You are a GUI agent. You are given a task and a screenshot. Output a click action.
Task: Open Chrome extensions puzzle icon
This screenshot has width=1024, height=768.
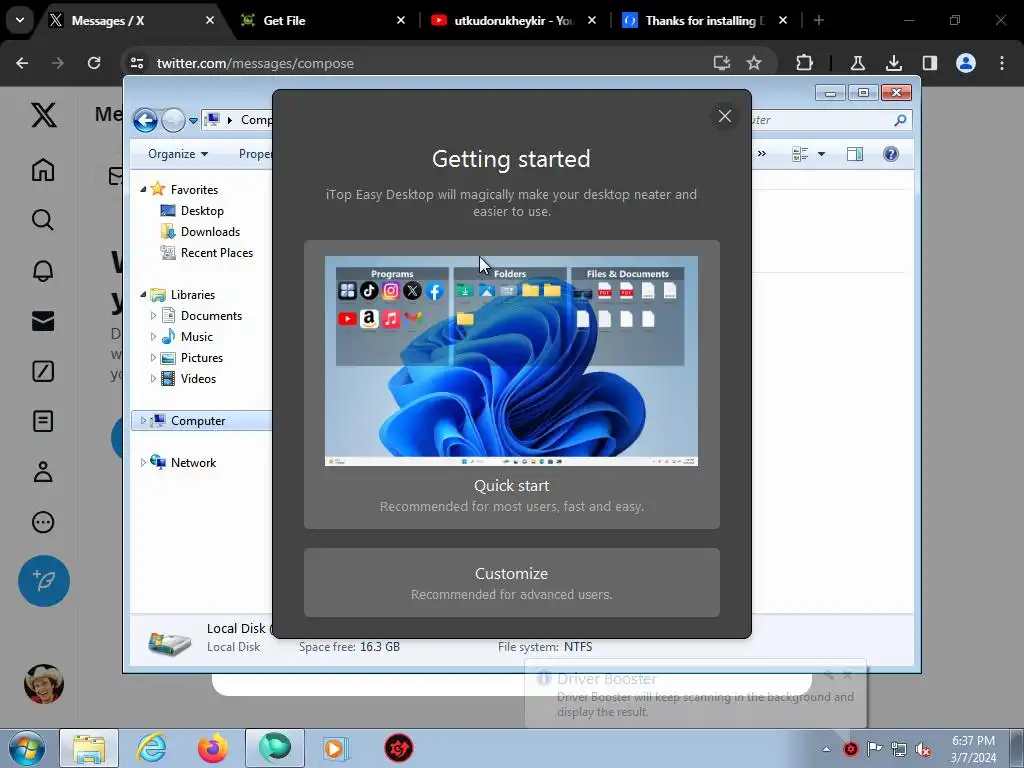click(805, 63)
